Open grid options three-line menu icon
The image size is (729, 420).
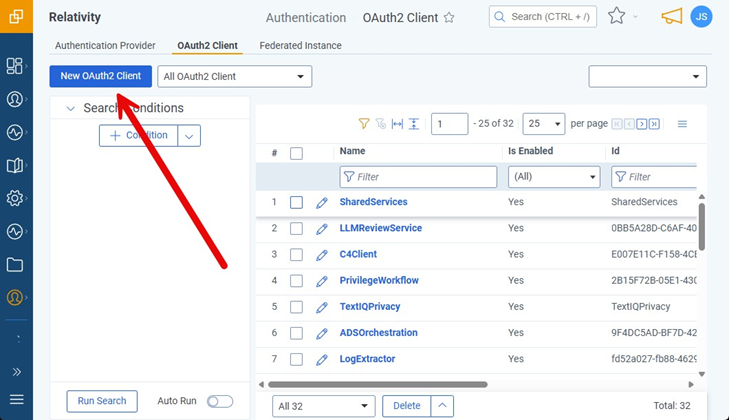[x=682, y=124]
